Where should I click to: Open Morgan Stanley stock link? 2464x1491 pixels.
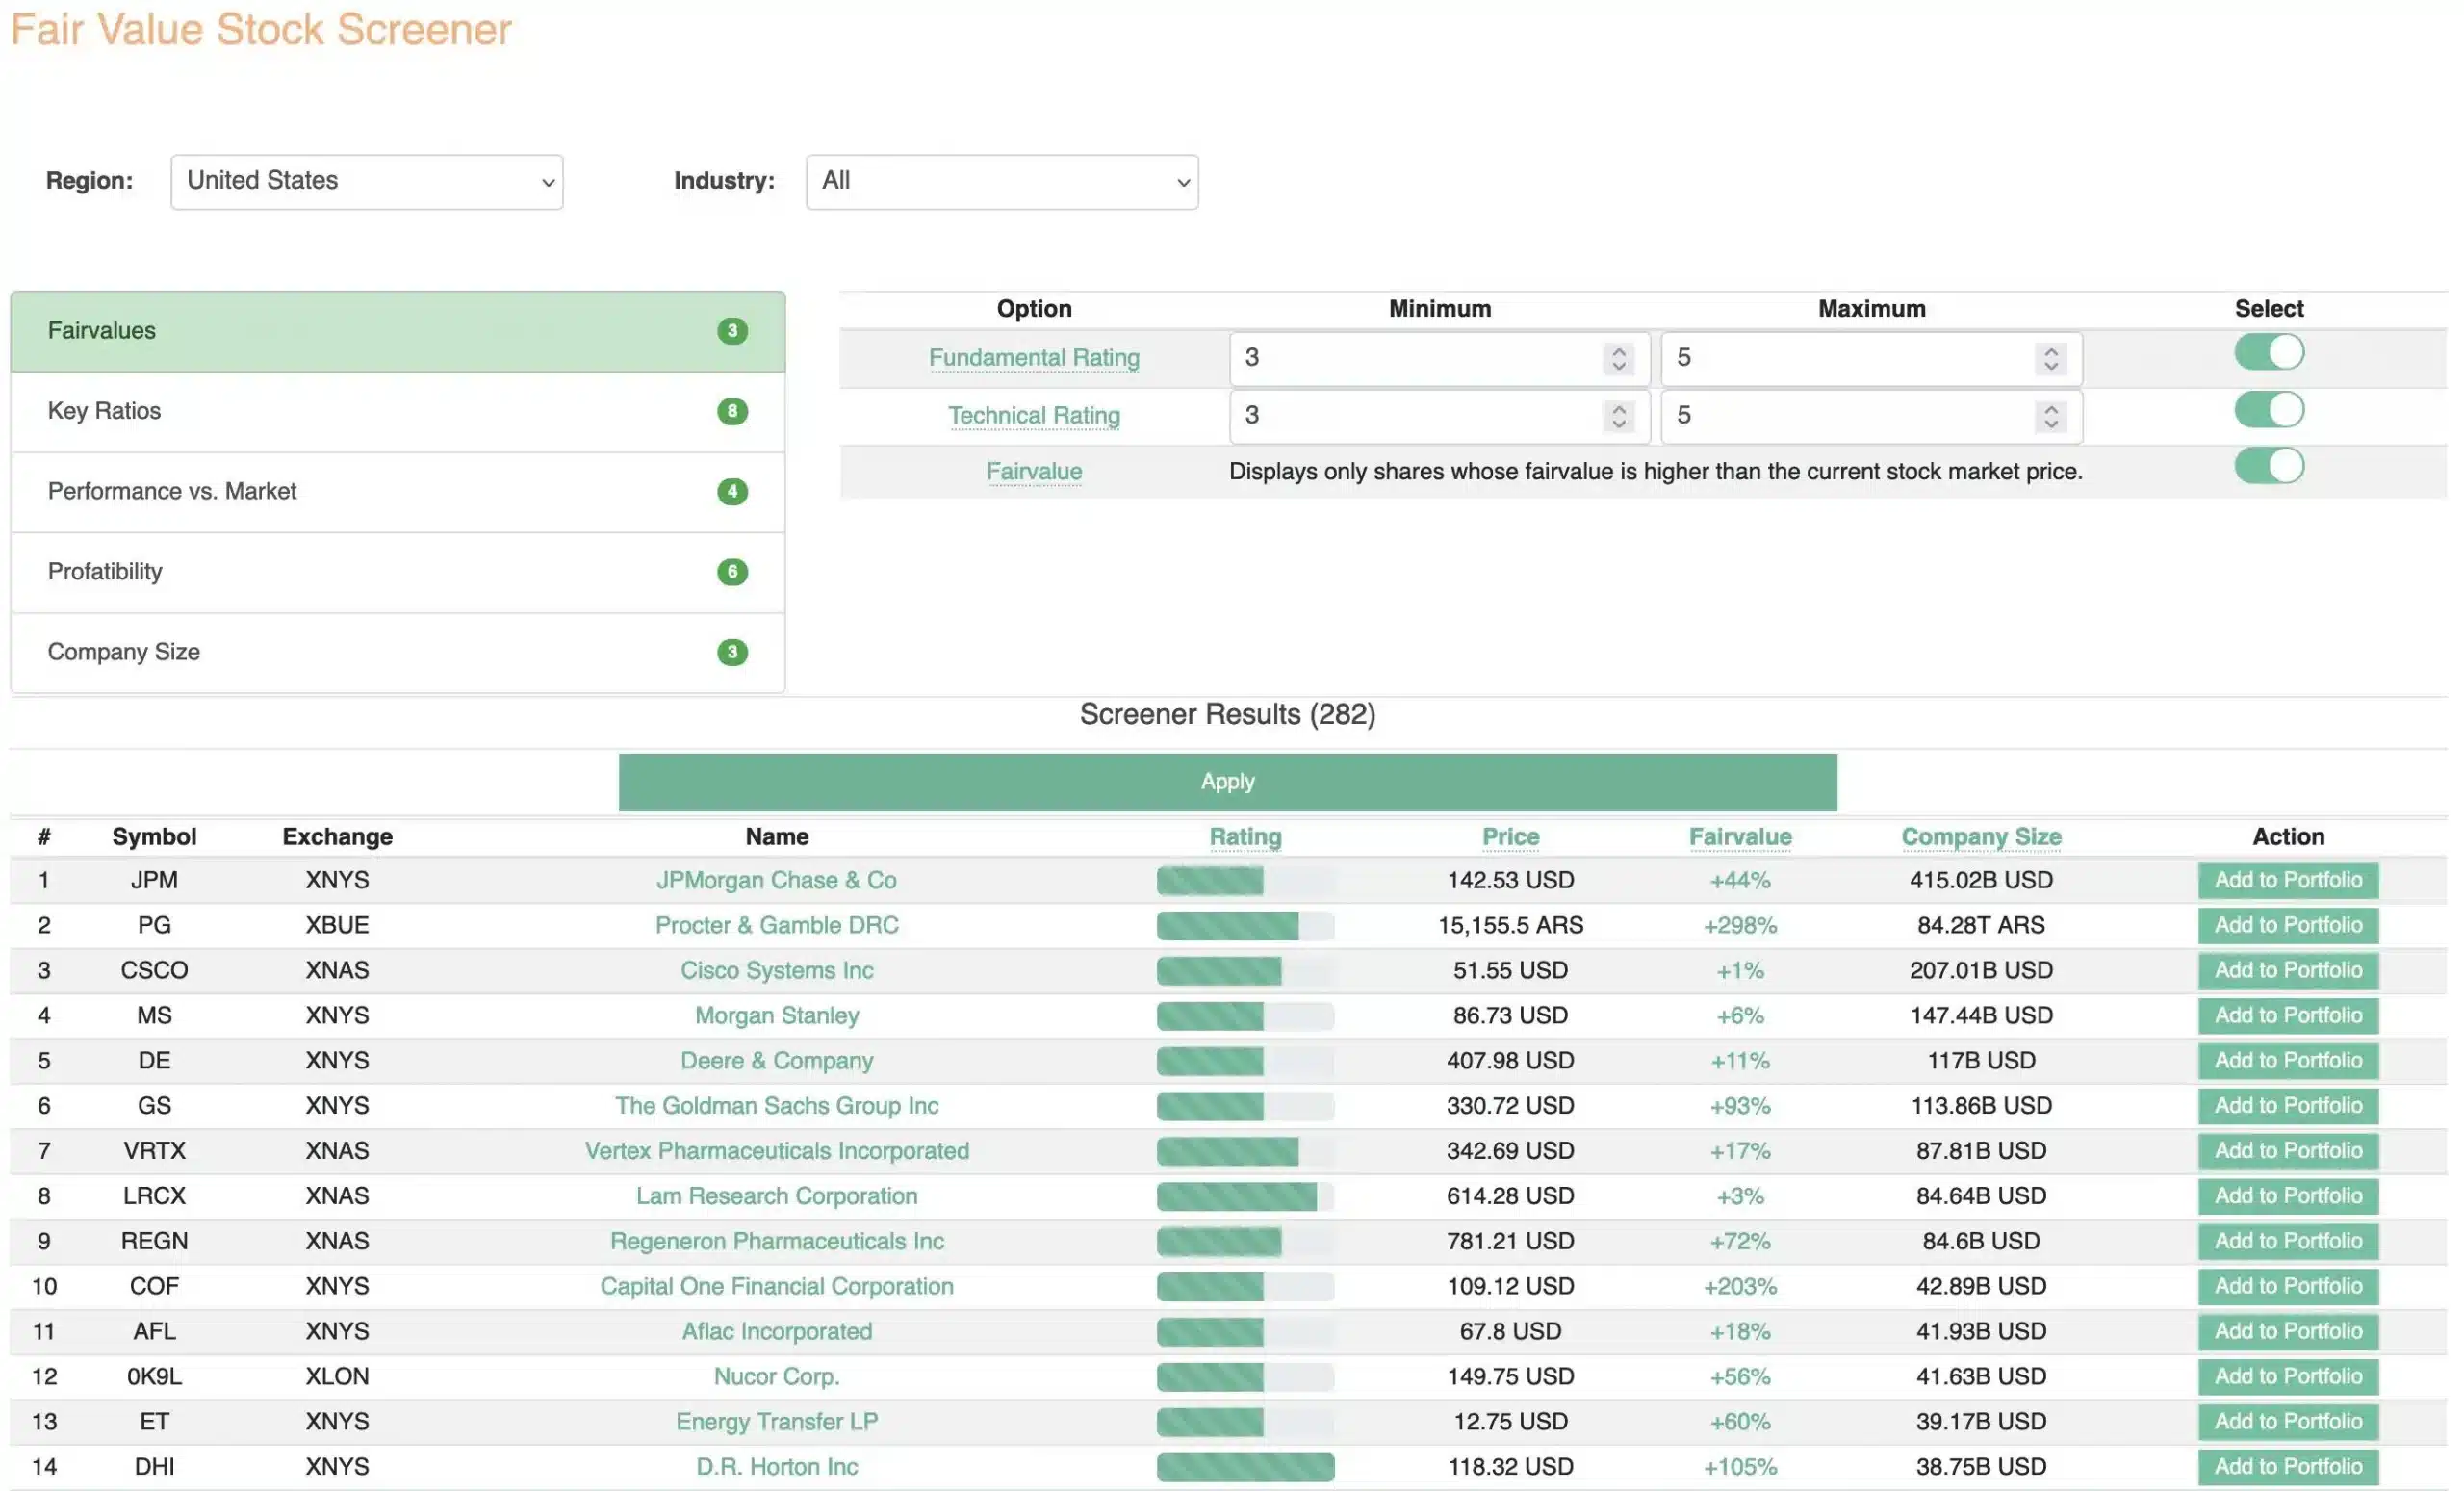click(777, 1015)
